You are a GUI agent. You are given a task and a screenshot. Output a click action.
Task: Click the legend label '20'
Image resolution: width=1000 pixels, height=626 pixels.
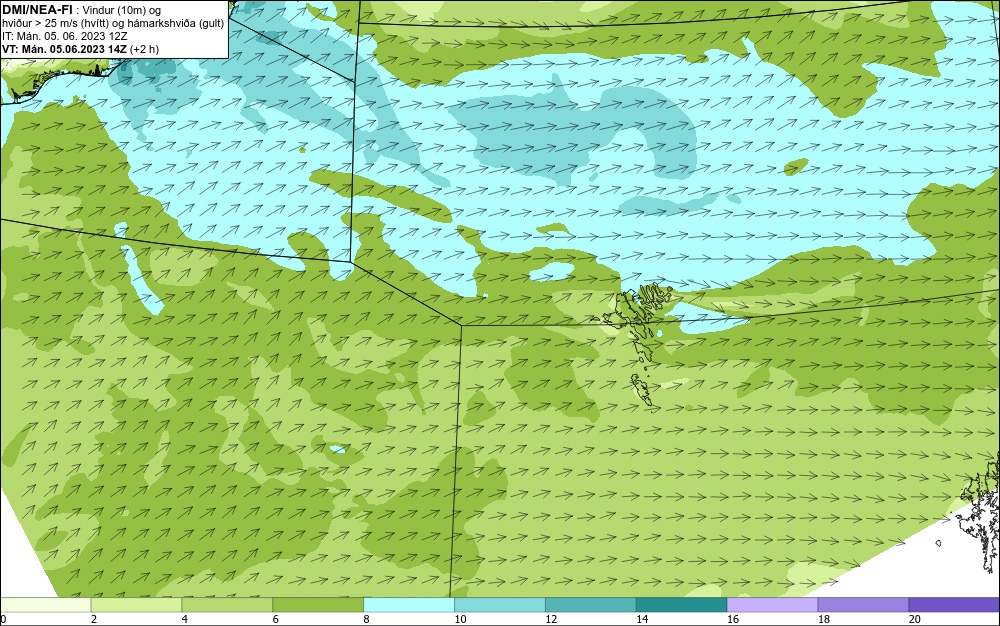(x=915, y=619)
